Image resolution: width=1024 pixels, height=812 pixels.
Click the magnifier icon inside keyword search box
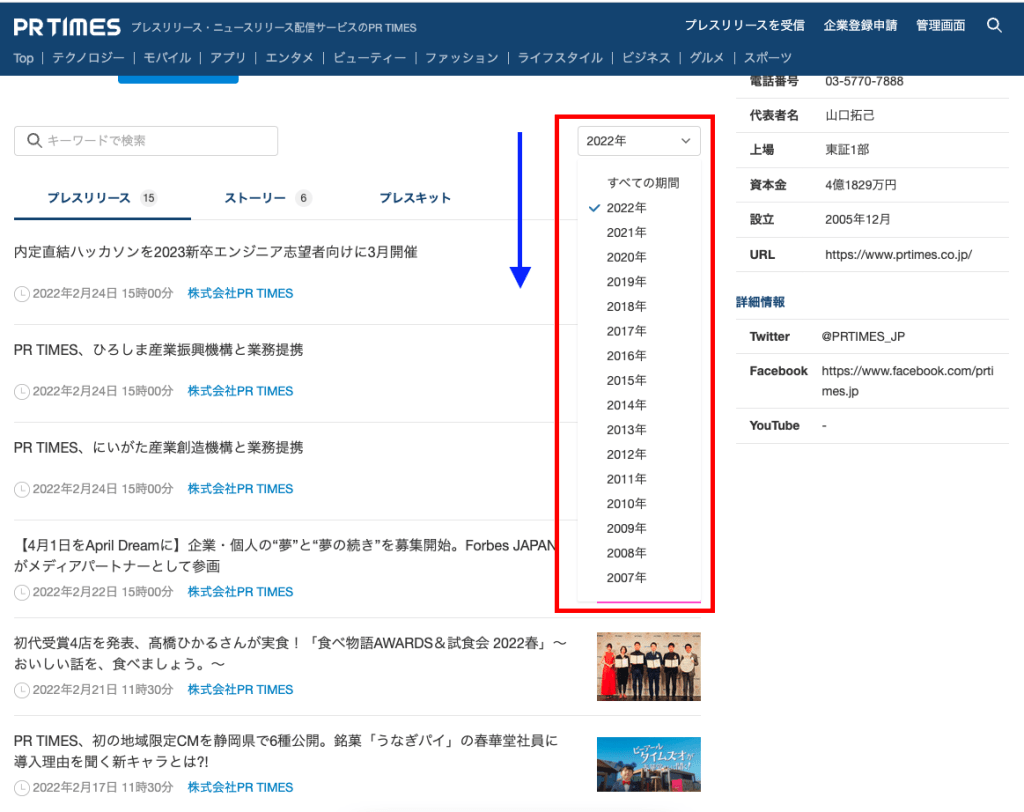pos(34,140)
